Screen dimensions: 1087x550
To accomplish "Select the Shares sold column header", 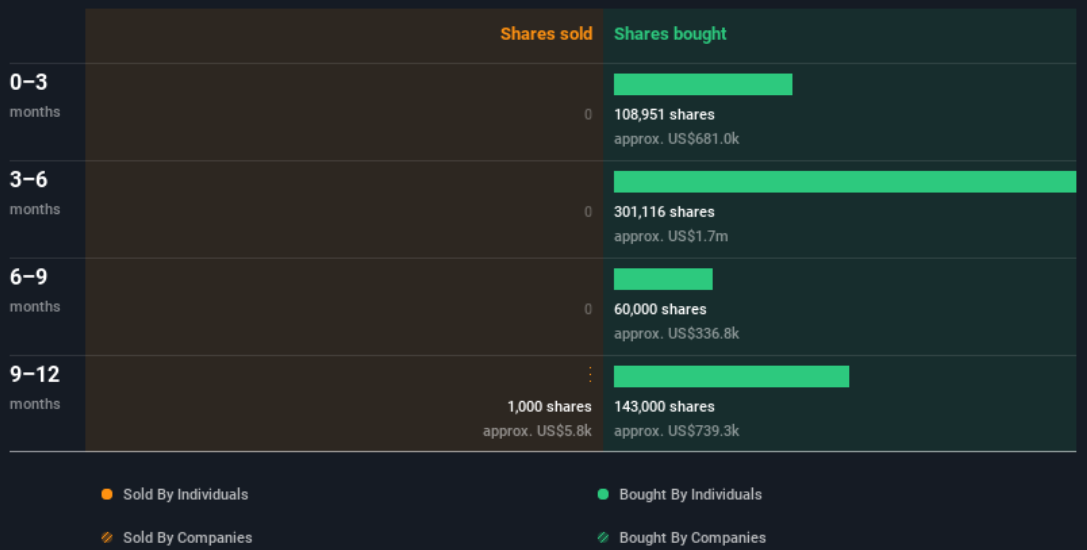I will (x=546, y=34).
